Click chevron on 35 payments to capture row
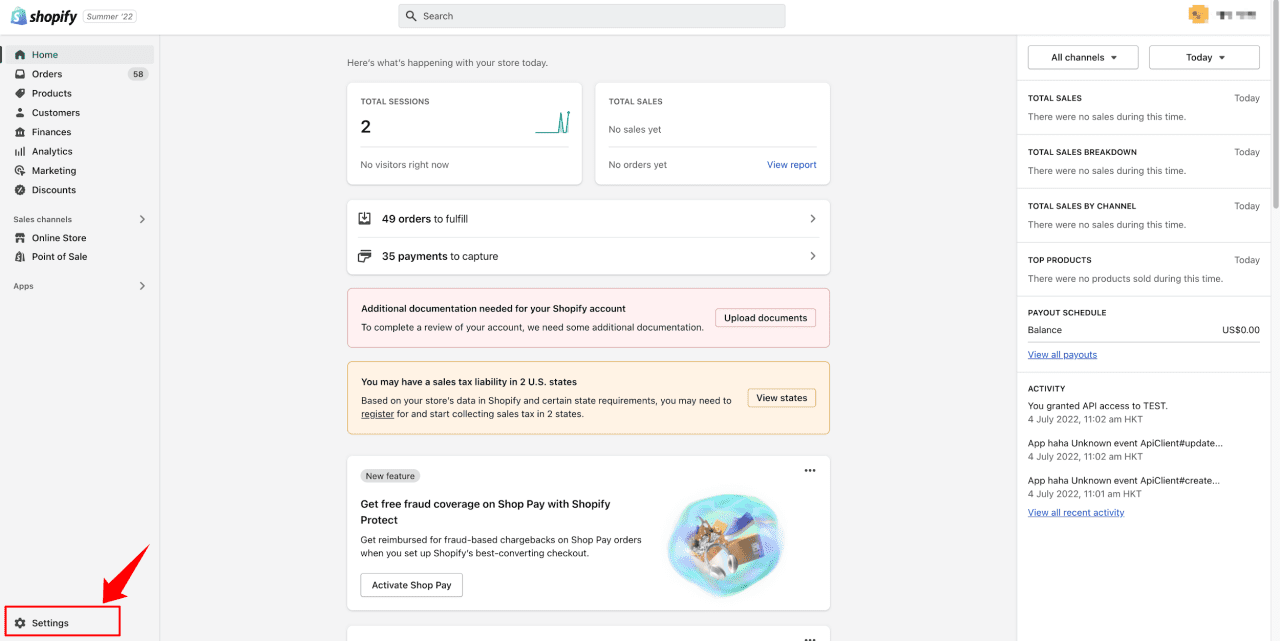The height and width of the screenshot is (641, 1280). pyautogui.click(x=813, y=256)
